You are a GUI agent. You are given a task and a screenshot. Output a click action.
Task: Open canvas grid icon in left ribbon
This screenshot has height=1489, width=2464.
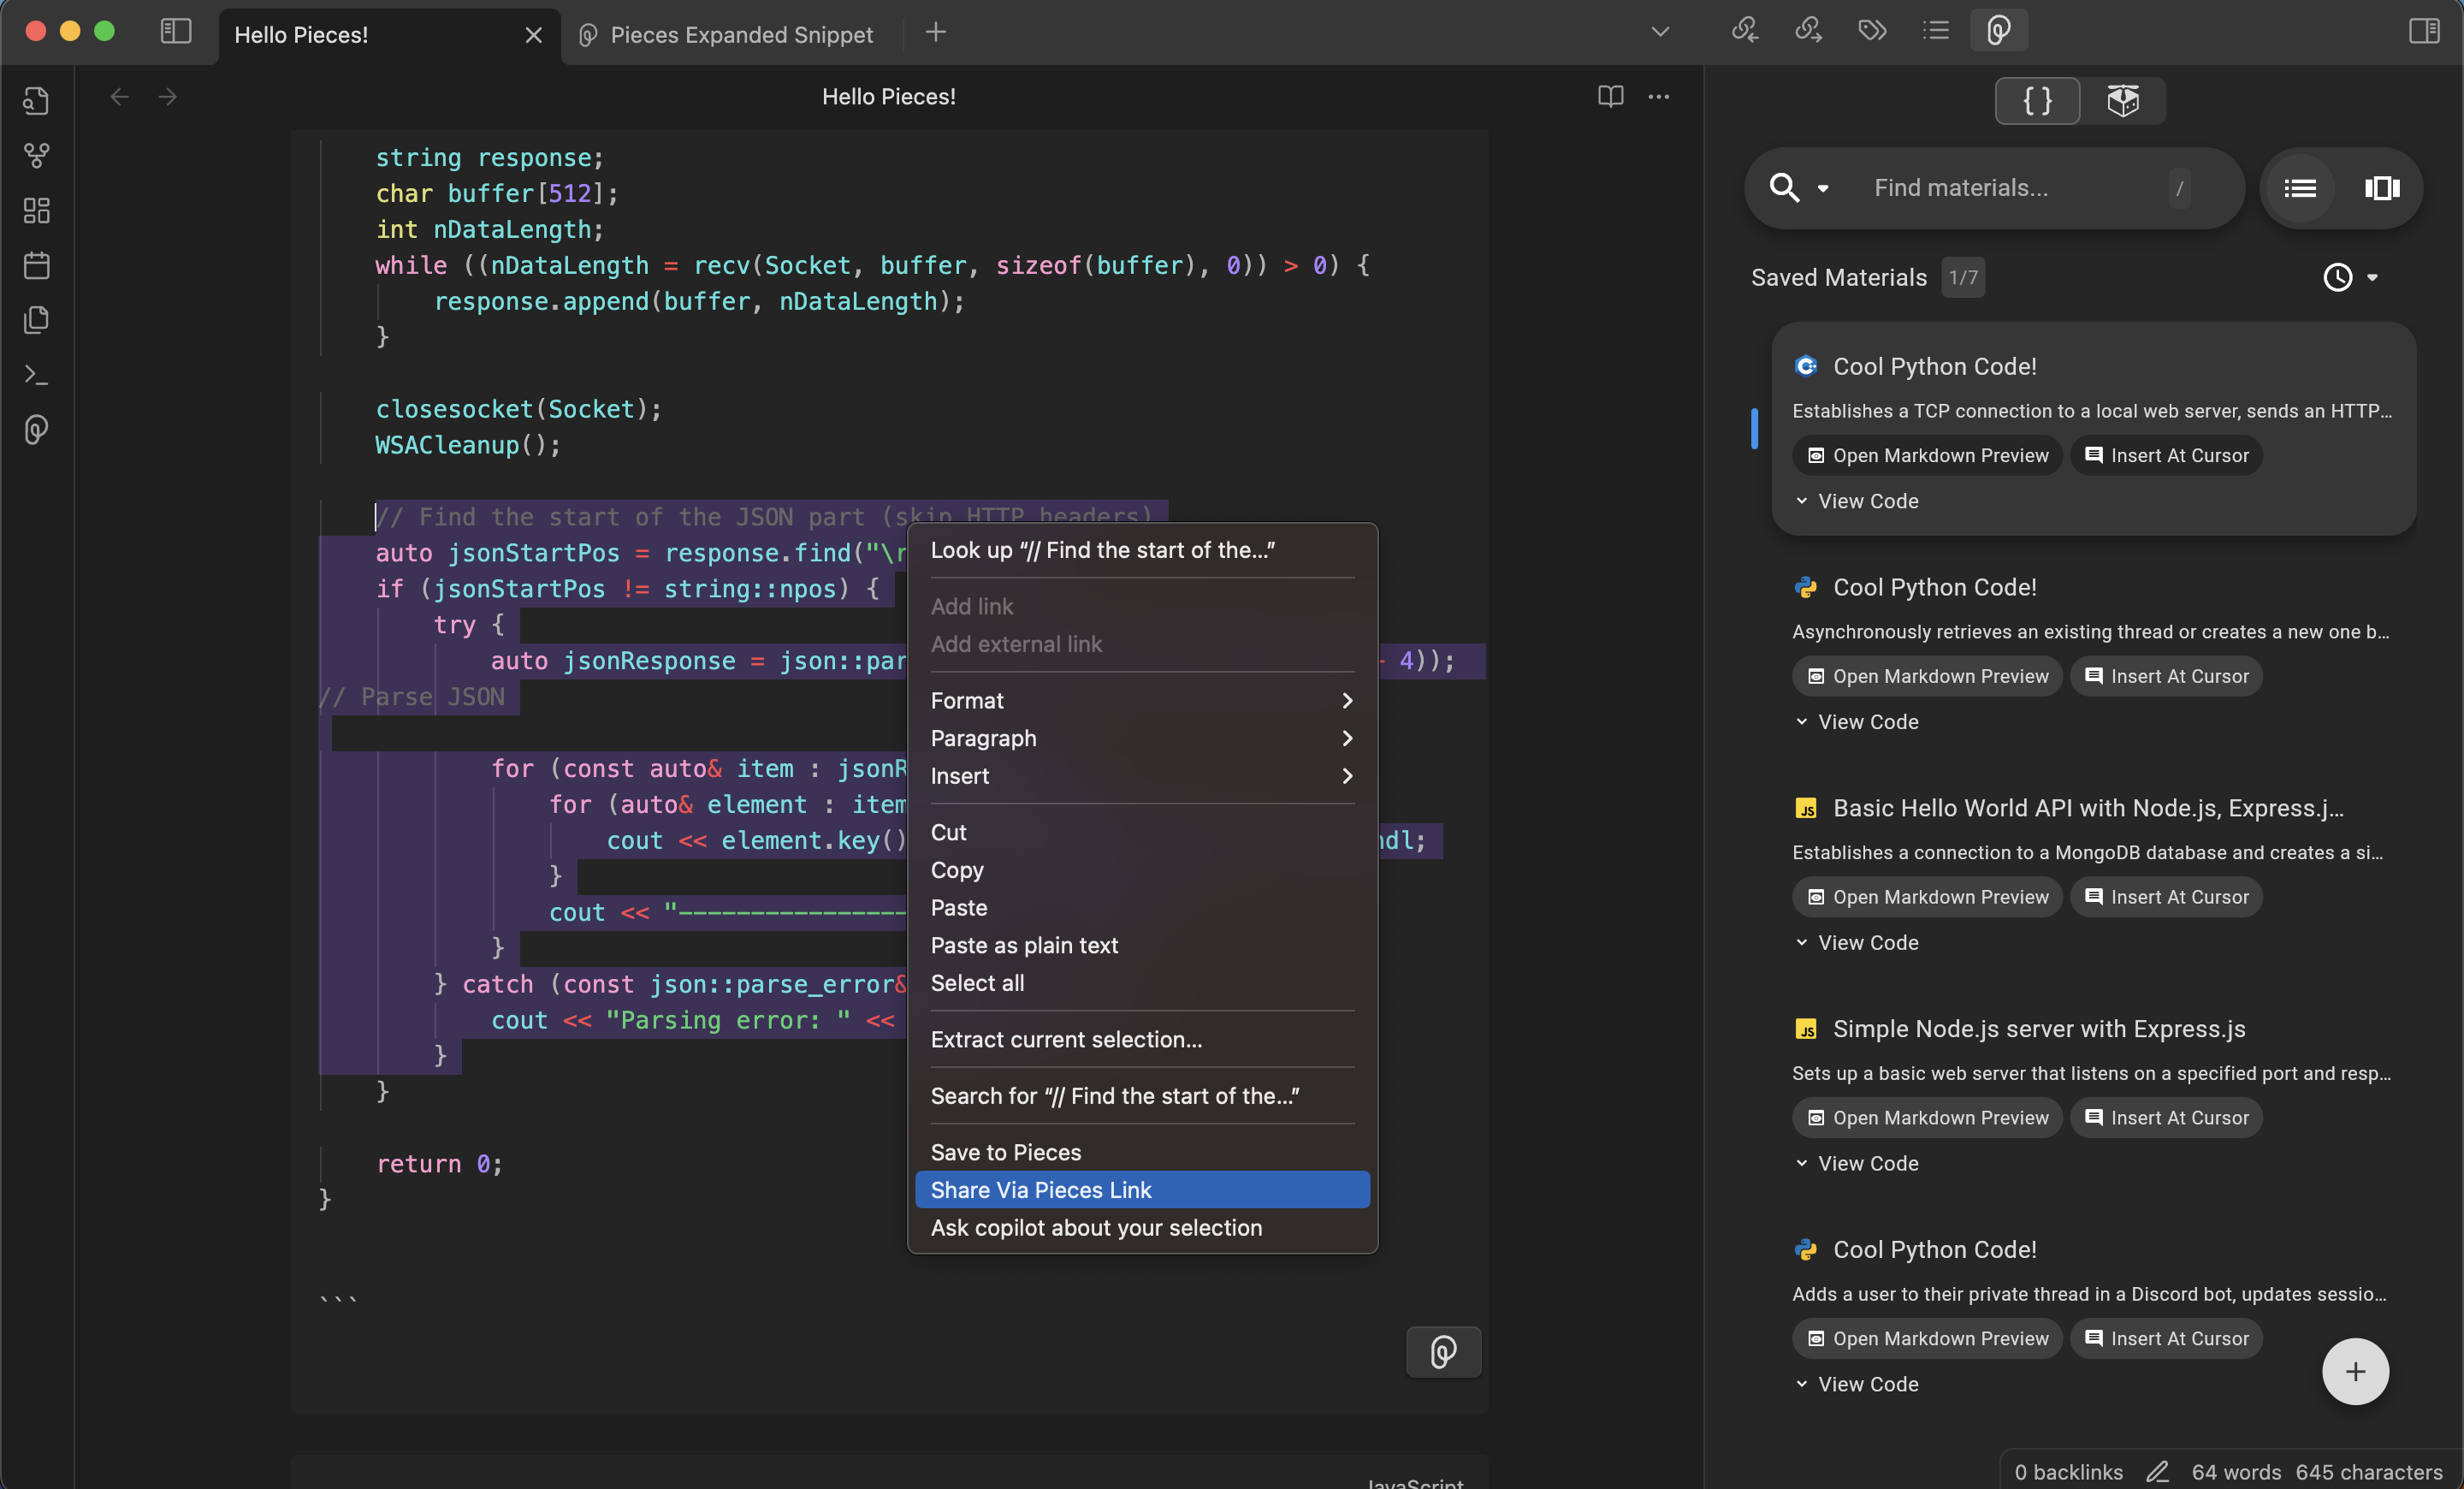pos(36,210)
